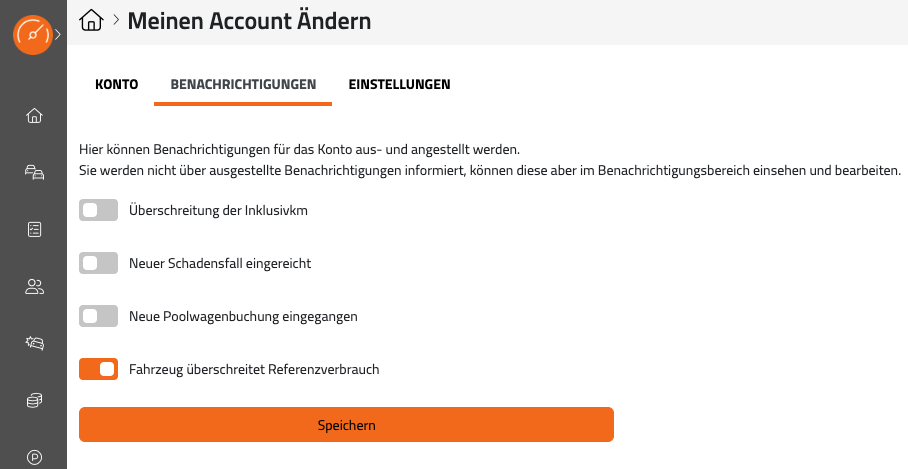This screenshot has width=908, height=469.
Task: Open the coin stack icon in the sidebar
Action: [34, 401]
